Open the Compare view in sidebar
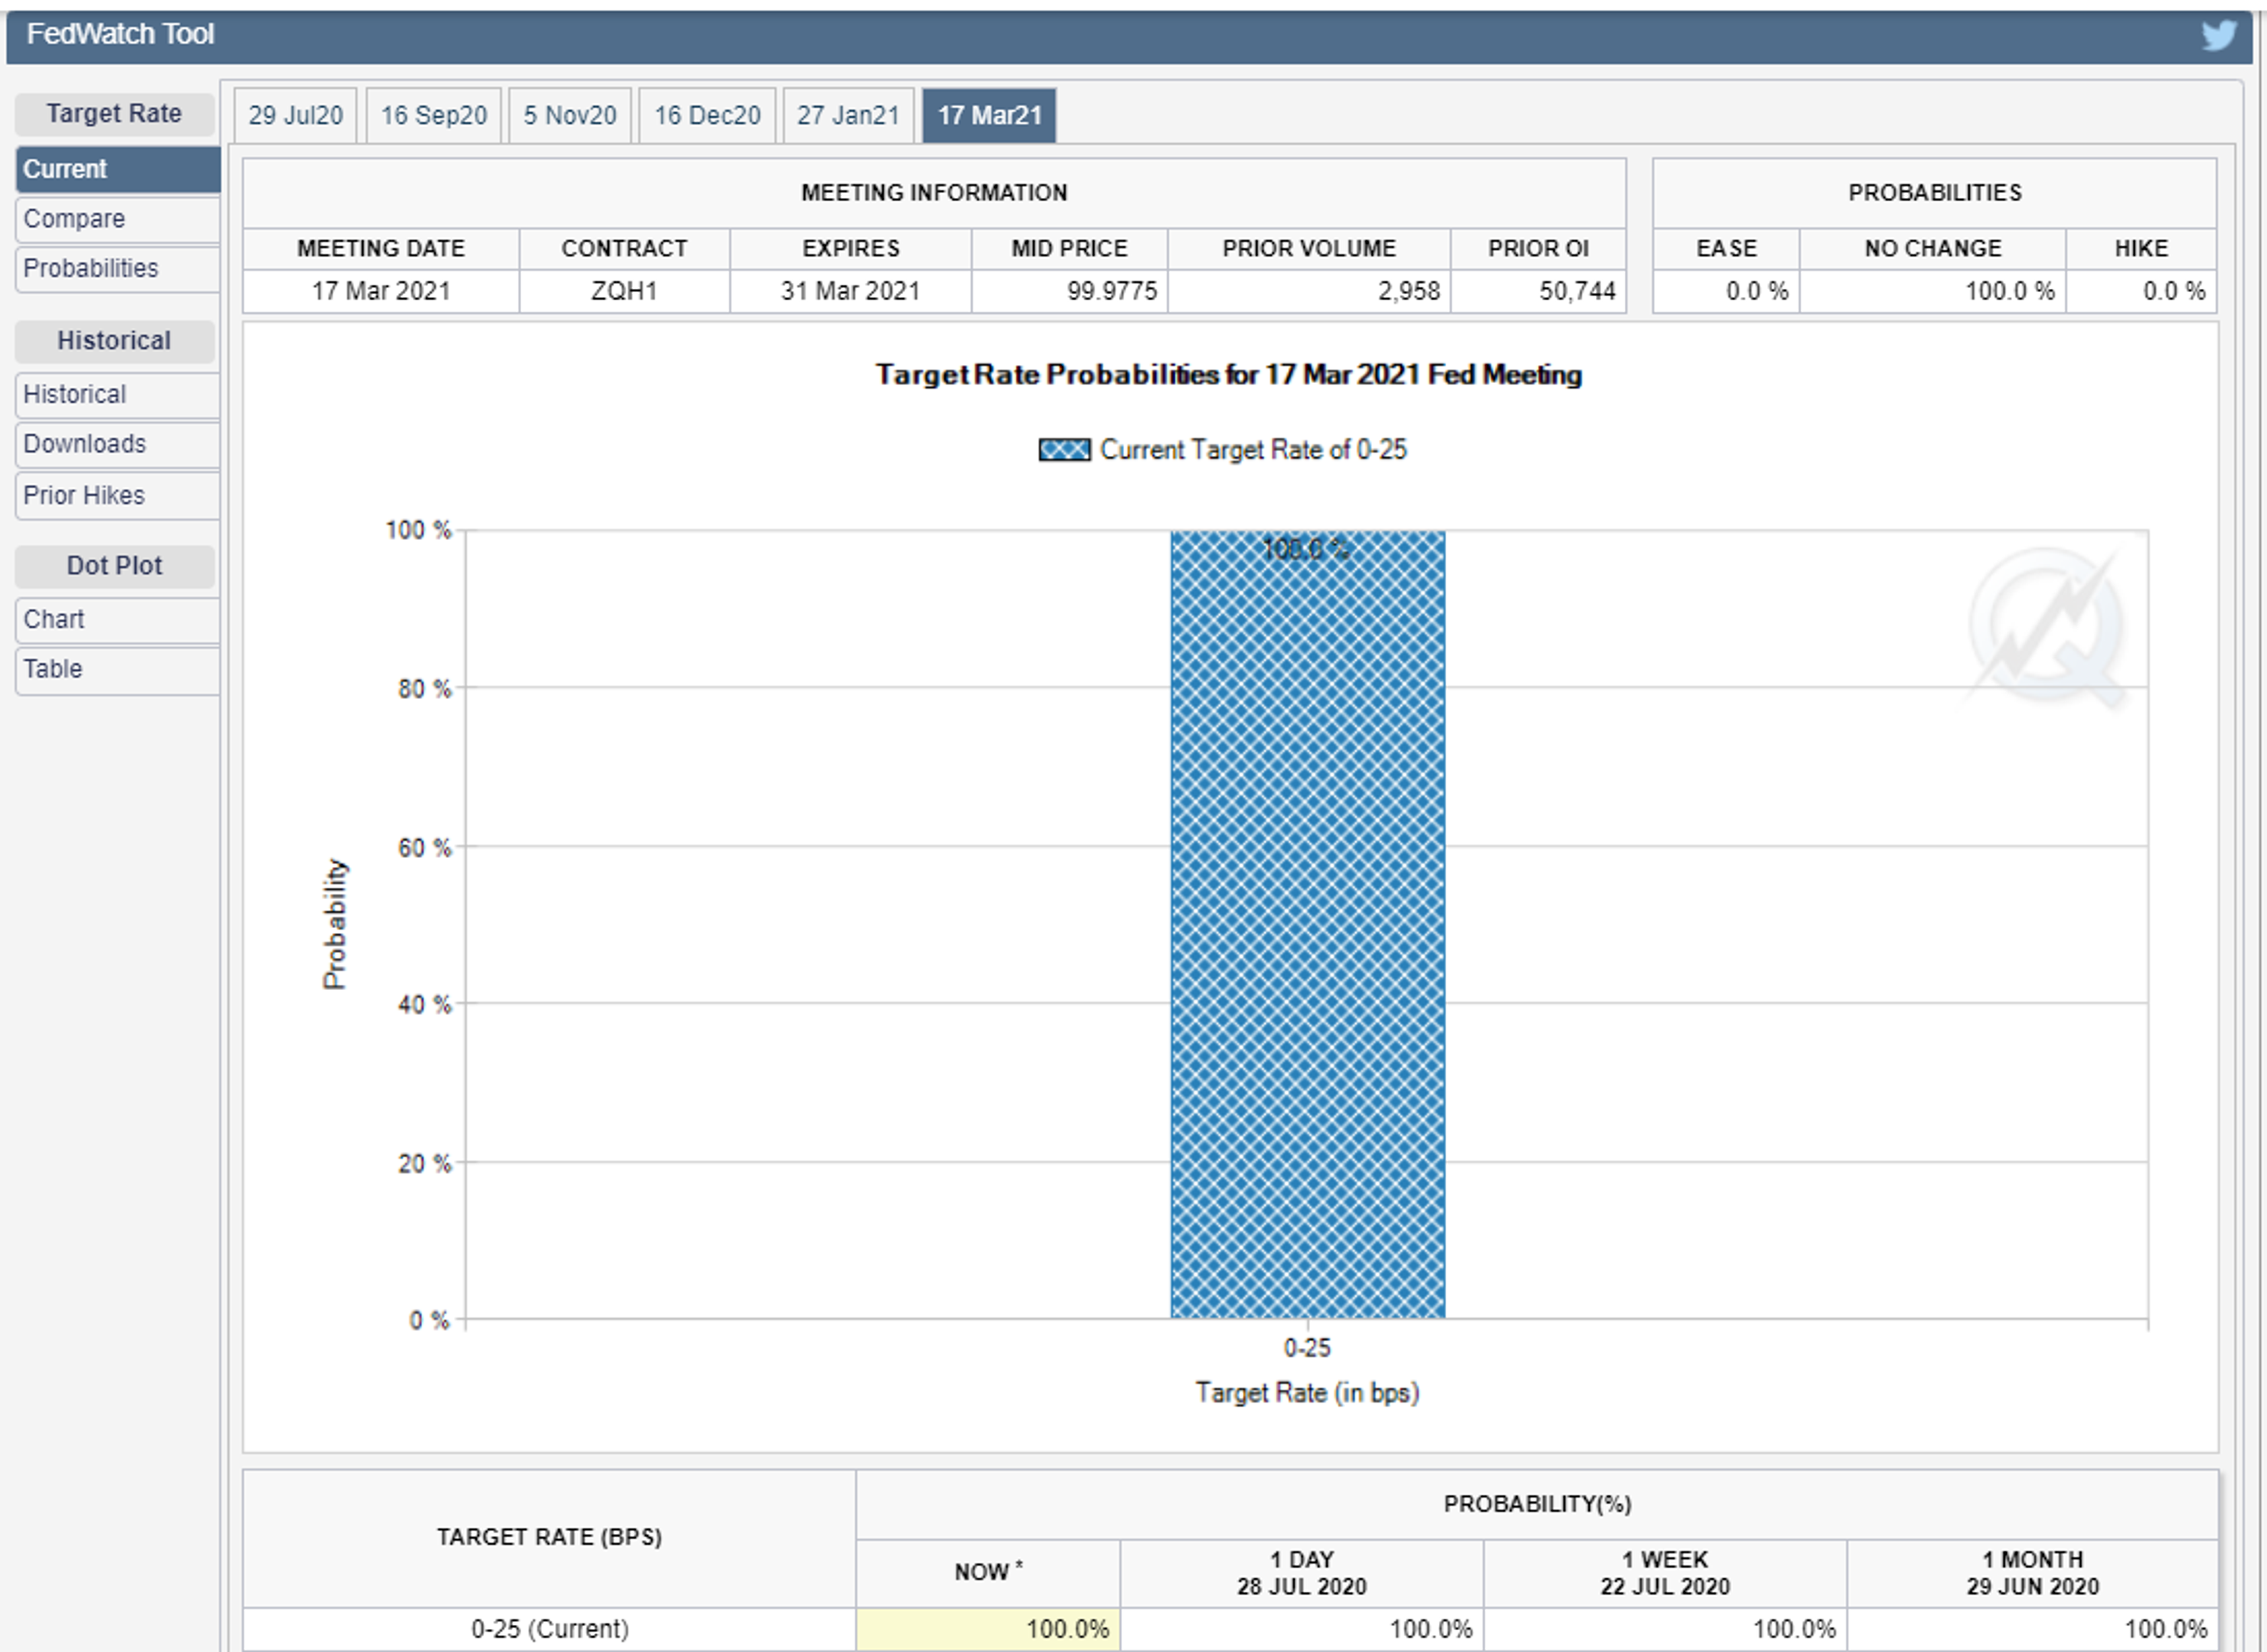This screenshot has width=2267, height=1652. point(118,219)
